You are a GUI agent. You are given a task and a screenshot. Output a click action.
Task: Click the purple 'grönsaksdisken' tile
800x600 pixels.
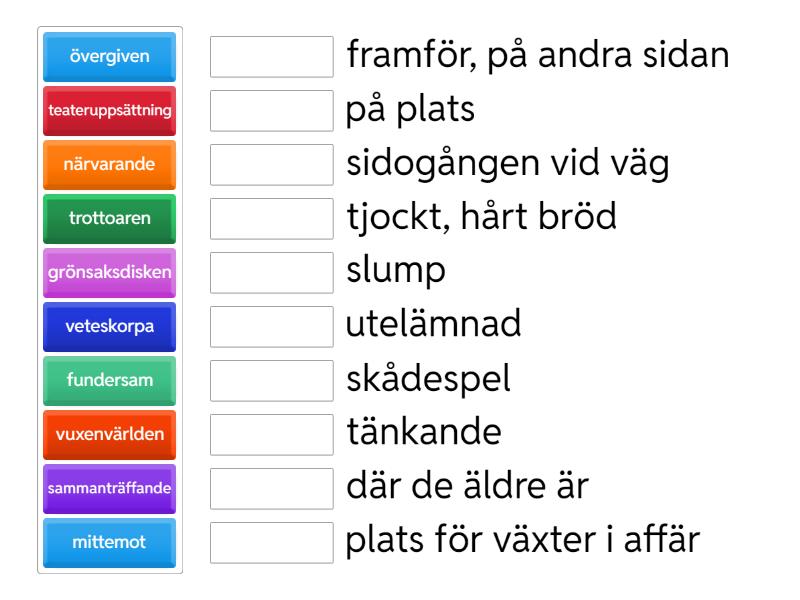[110, 273]
